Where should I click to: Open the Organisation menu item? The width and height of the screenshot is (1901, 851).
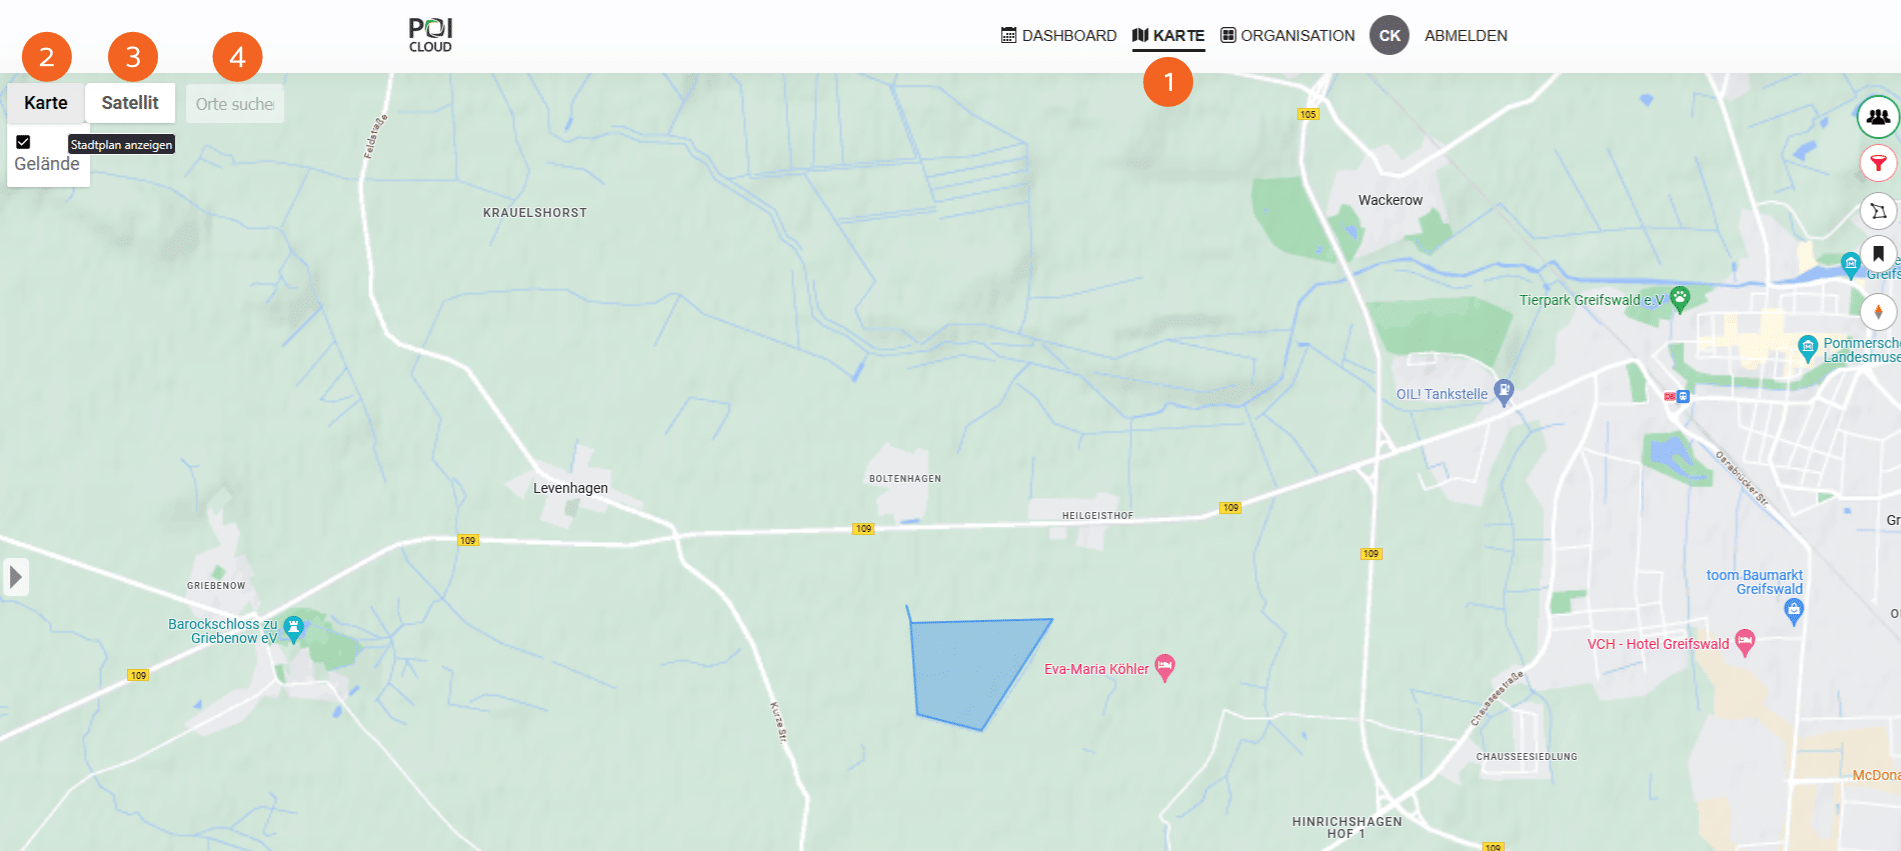[x=1288, y=35]
